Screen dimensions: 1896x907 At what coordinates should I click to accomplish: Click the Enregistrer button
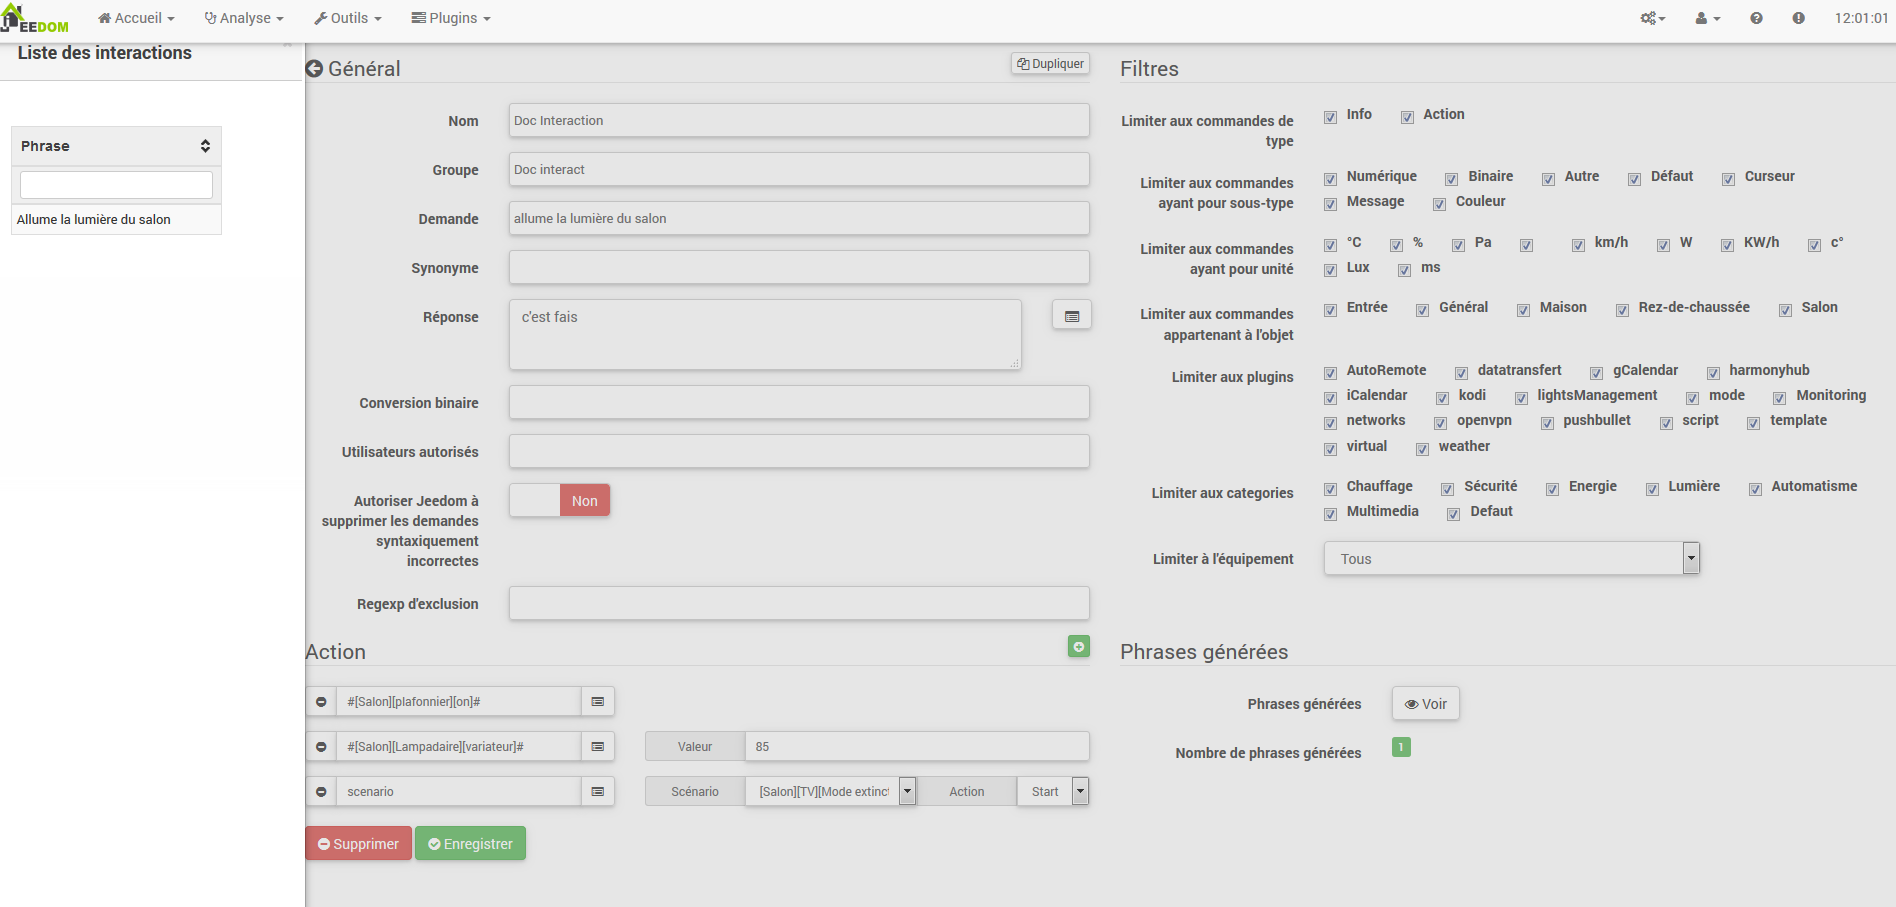470,844
